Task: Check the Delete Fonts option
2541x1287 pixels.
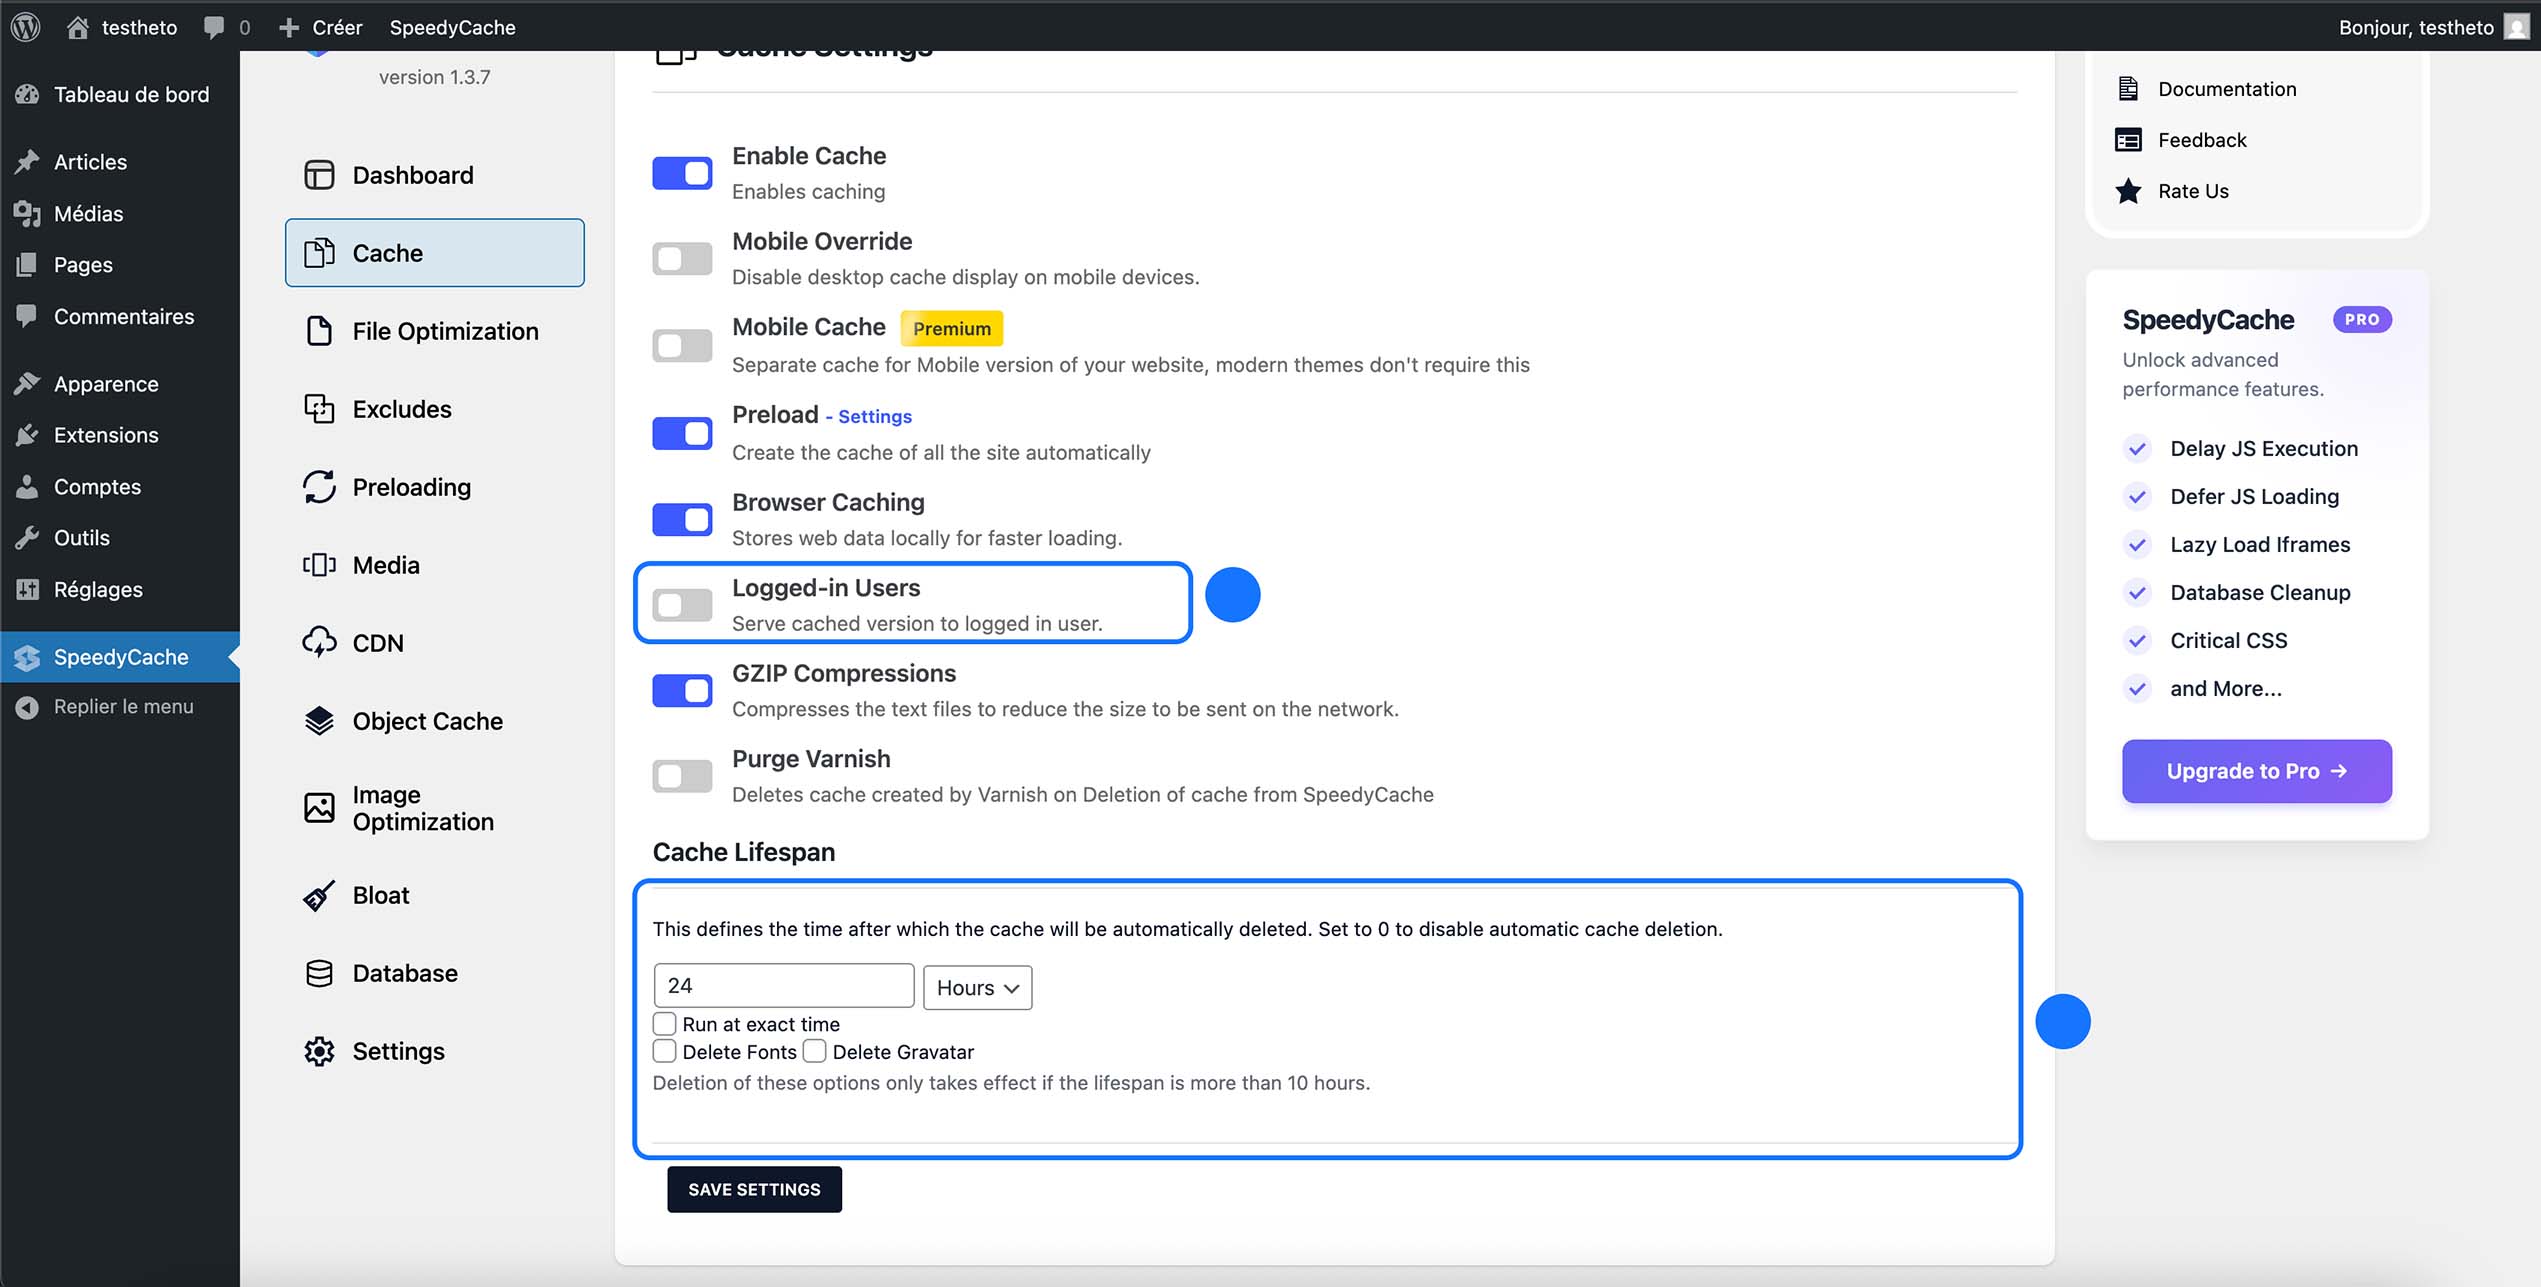Action: click(x=663, y=1051)
